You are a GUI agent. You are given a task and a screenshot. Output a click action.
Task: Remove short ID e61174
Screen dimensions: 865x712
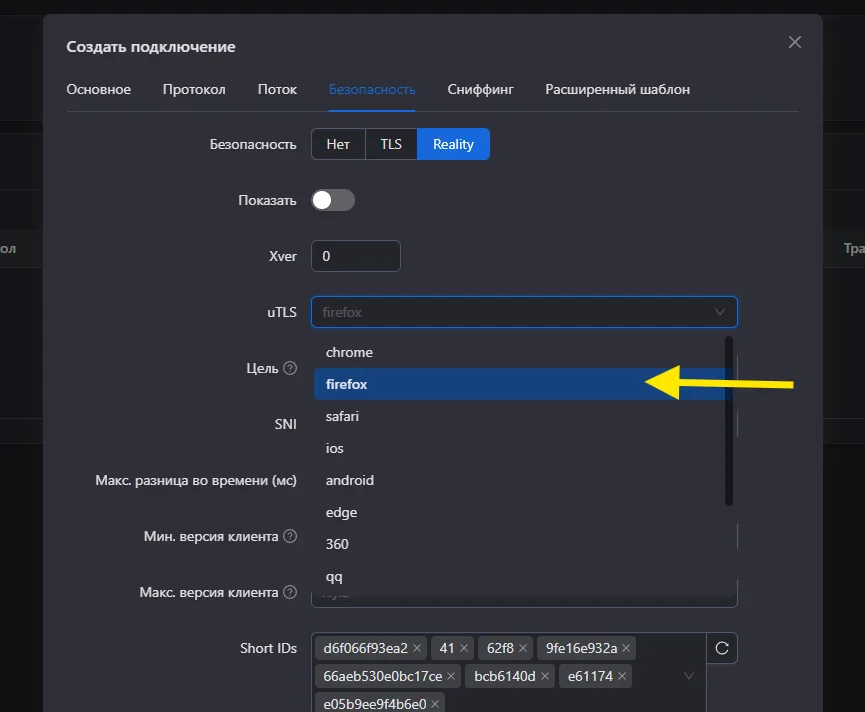[622, 676]
